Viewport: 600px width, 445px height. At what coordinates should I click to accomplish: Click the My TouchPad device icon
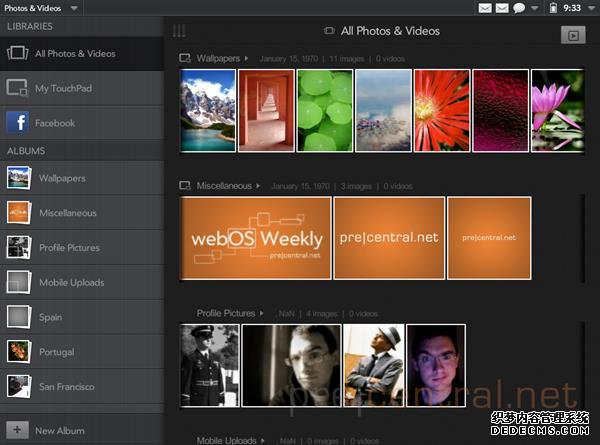point(17,88)
